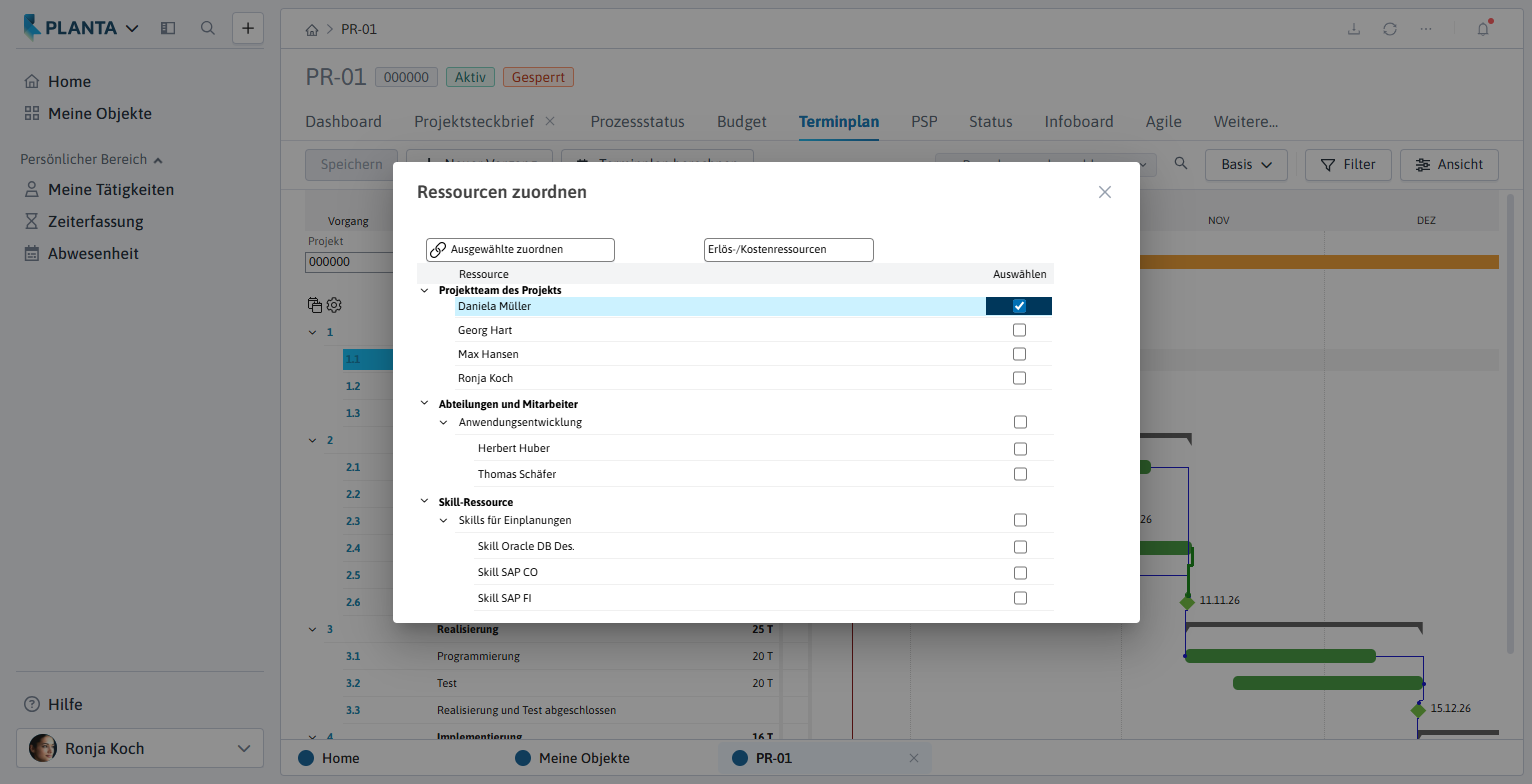Viewport: 1532px width, 784px height.
Task: Open the notifications bell
Action: [x=1483, y=29]
